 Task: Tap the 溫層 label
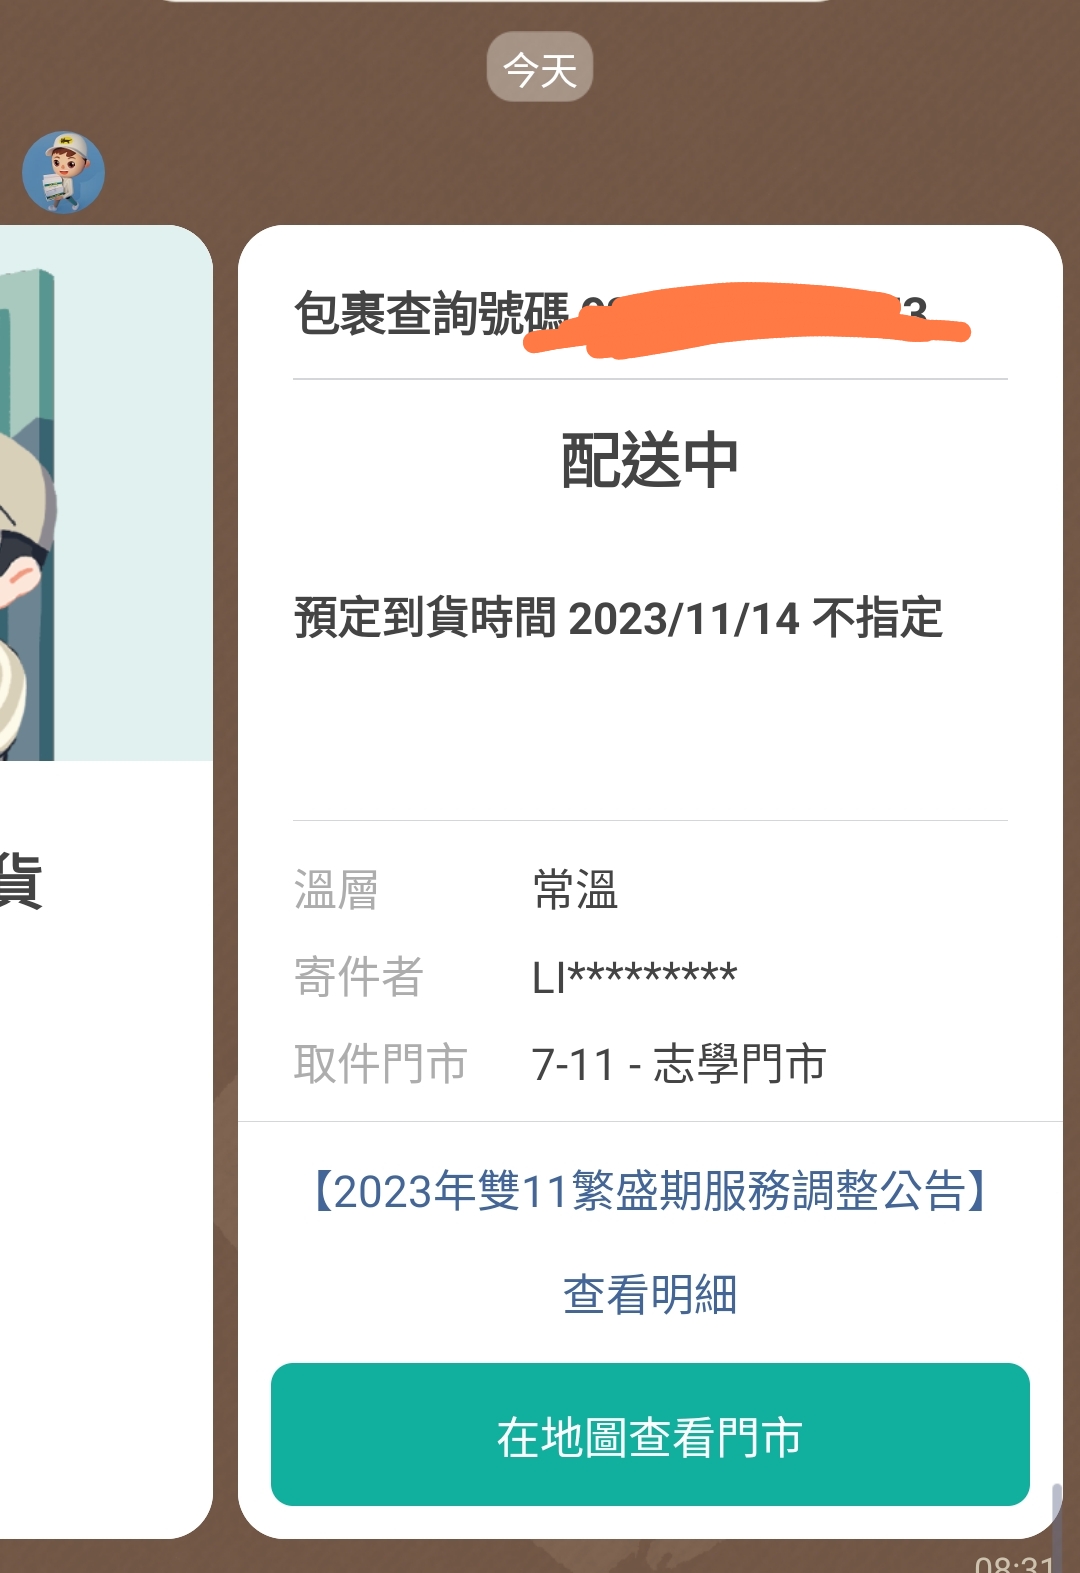point(336,889)
